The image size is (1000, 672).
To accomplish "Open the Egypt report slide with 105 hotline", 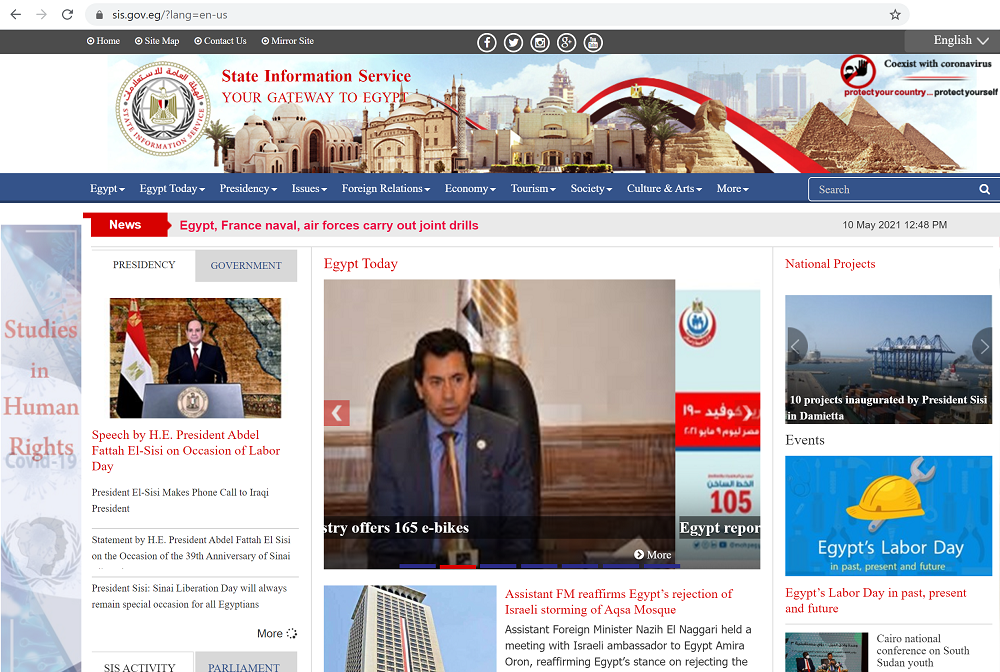I will (x=718, y=428).
